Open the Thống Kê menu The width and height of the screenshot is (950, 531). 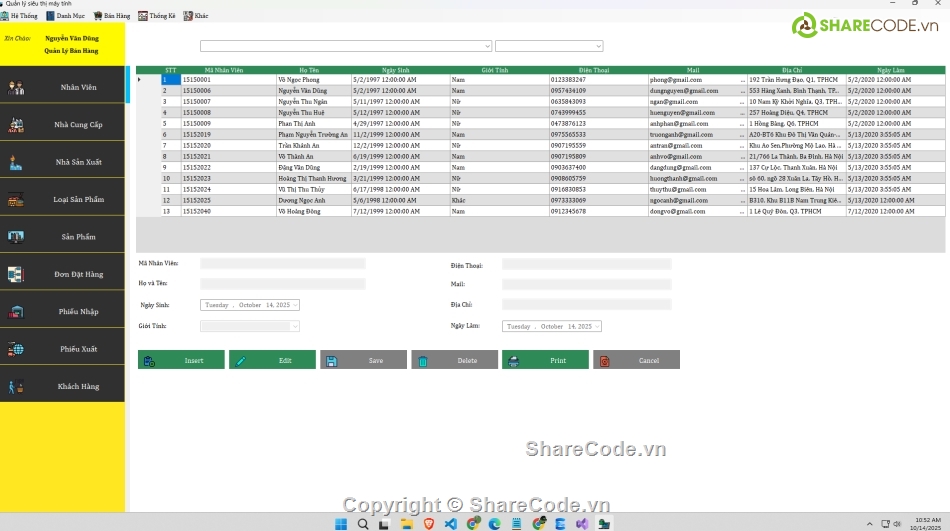[x=156, y=16]
